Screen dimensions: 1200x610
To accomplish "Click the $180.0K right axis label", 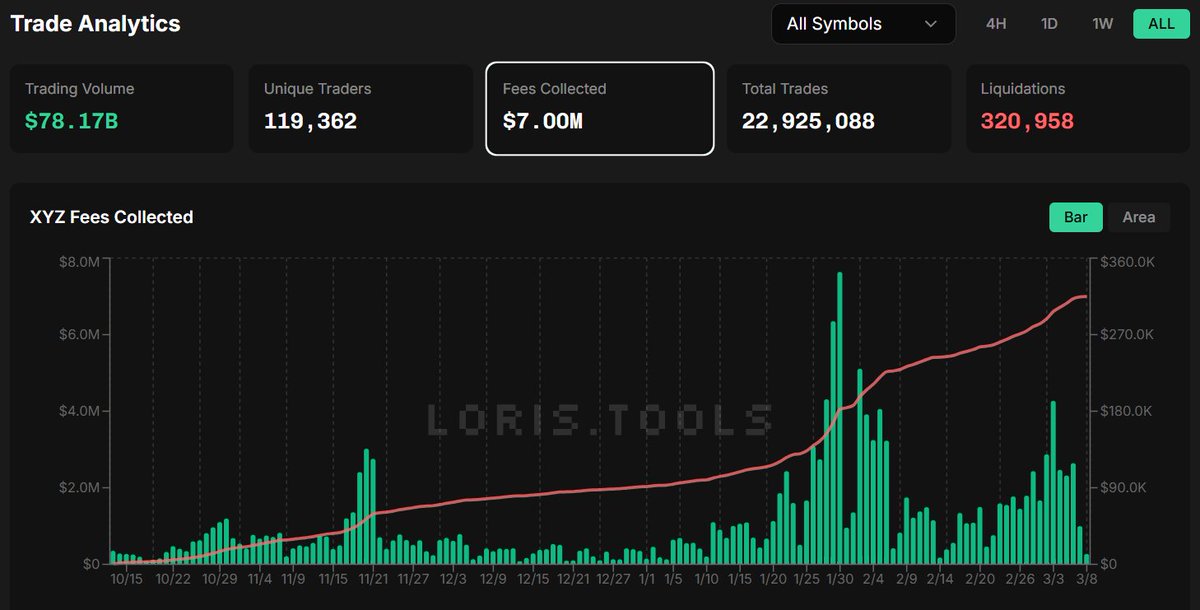I will point(1127,411).
